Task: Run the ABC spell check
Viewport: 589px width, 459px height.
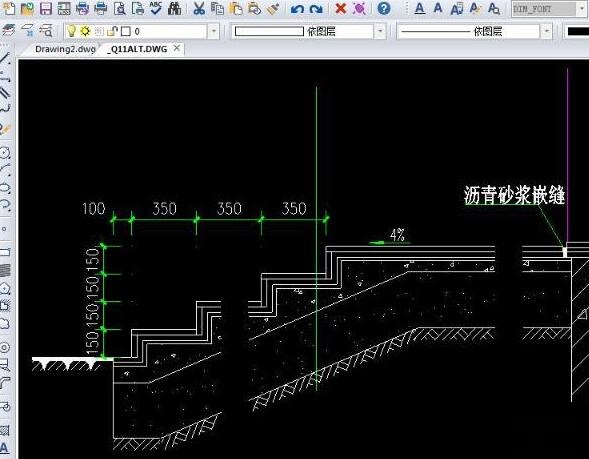Action: pyautogui.click(x=156, y=8)
